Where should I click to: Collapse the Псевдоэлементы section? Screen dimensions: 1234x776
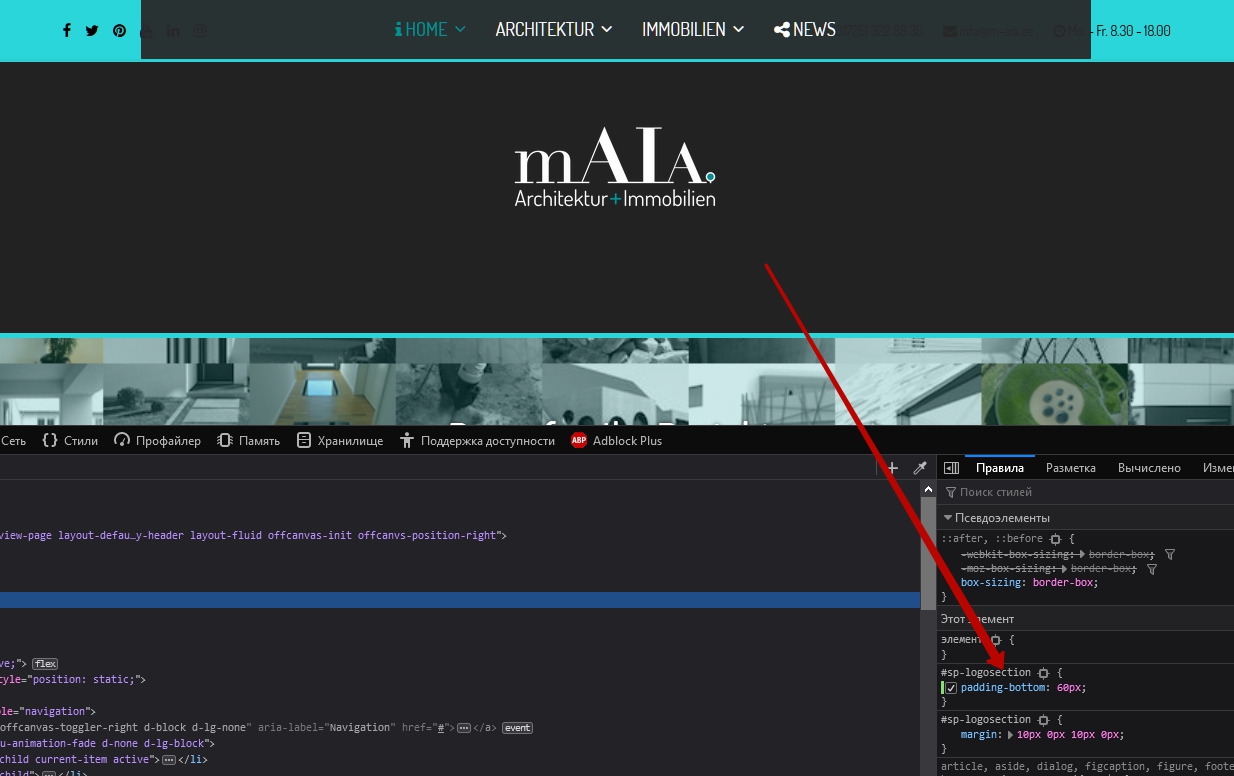(x=948, y=518)
